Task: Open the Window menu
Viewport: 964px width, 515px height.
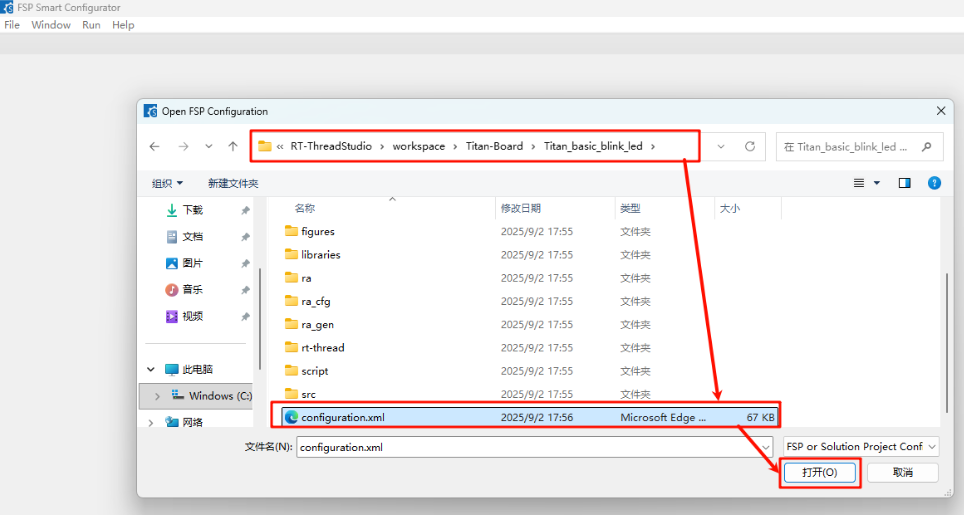Action: 51,25
